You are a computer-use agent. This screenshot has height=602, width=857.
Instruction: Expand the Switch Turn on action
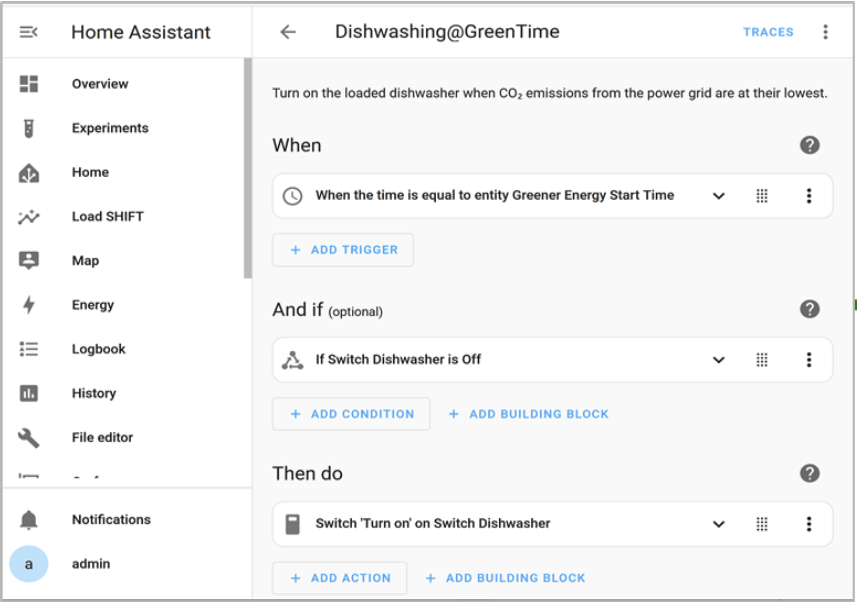[x=719, y=524]
